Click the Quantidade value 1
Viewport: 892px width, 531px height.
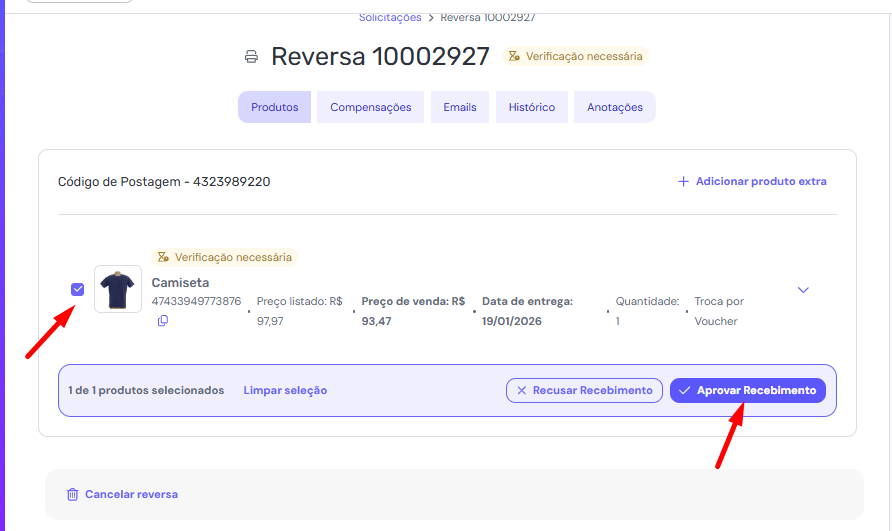(x=618, y=322)
